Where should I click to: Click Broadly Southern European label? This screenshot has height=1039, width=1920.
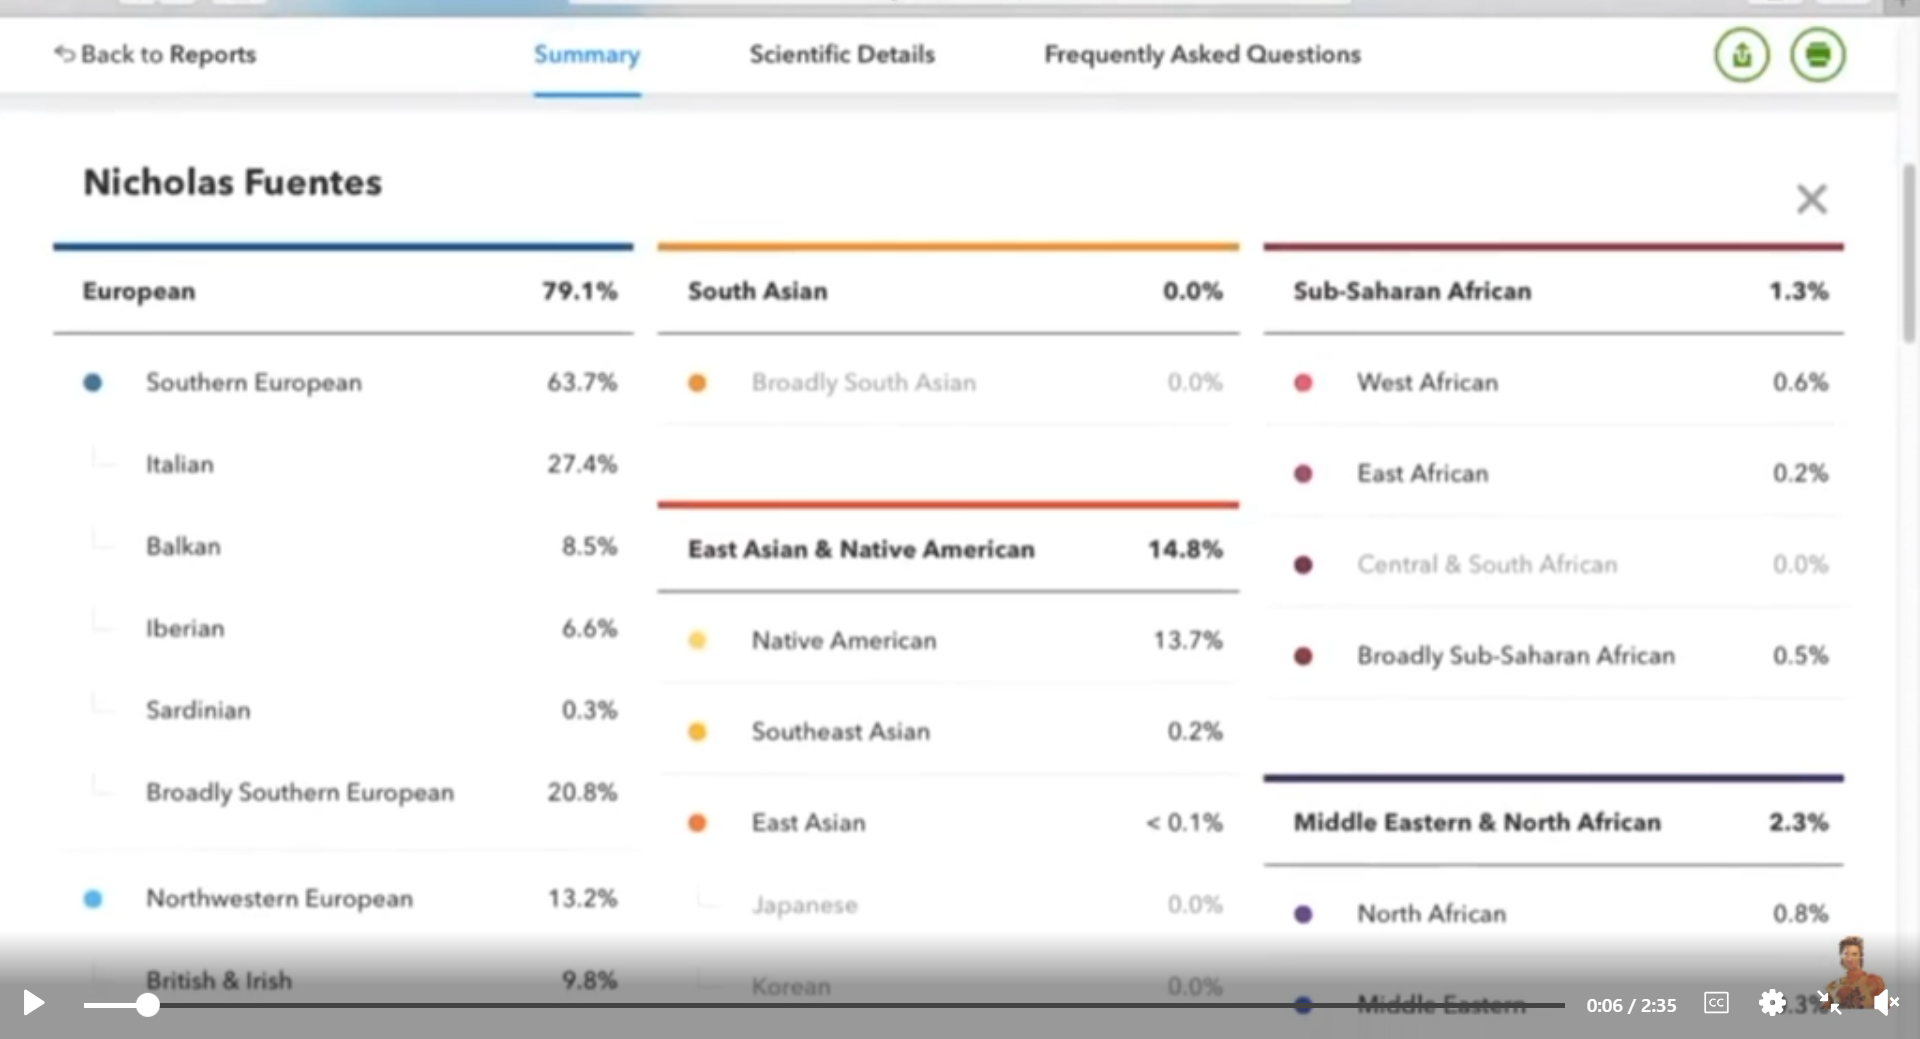[300, 792]
